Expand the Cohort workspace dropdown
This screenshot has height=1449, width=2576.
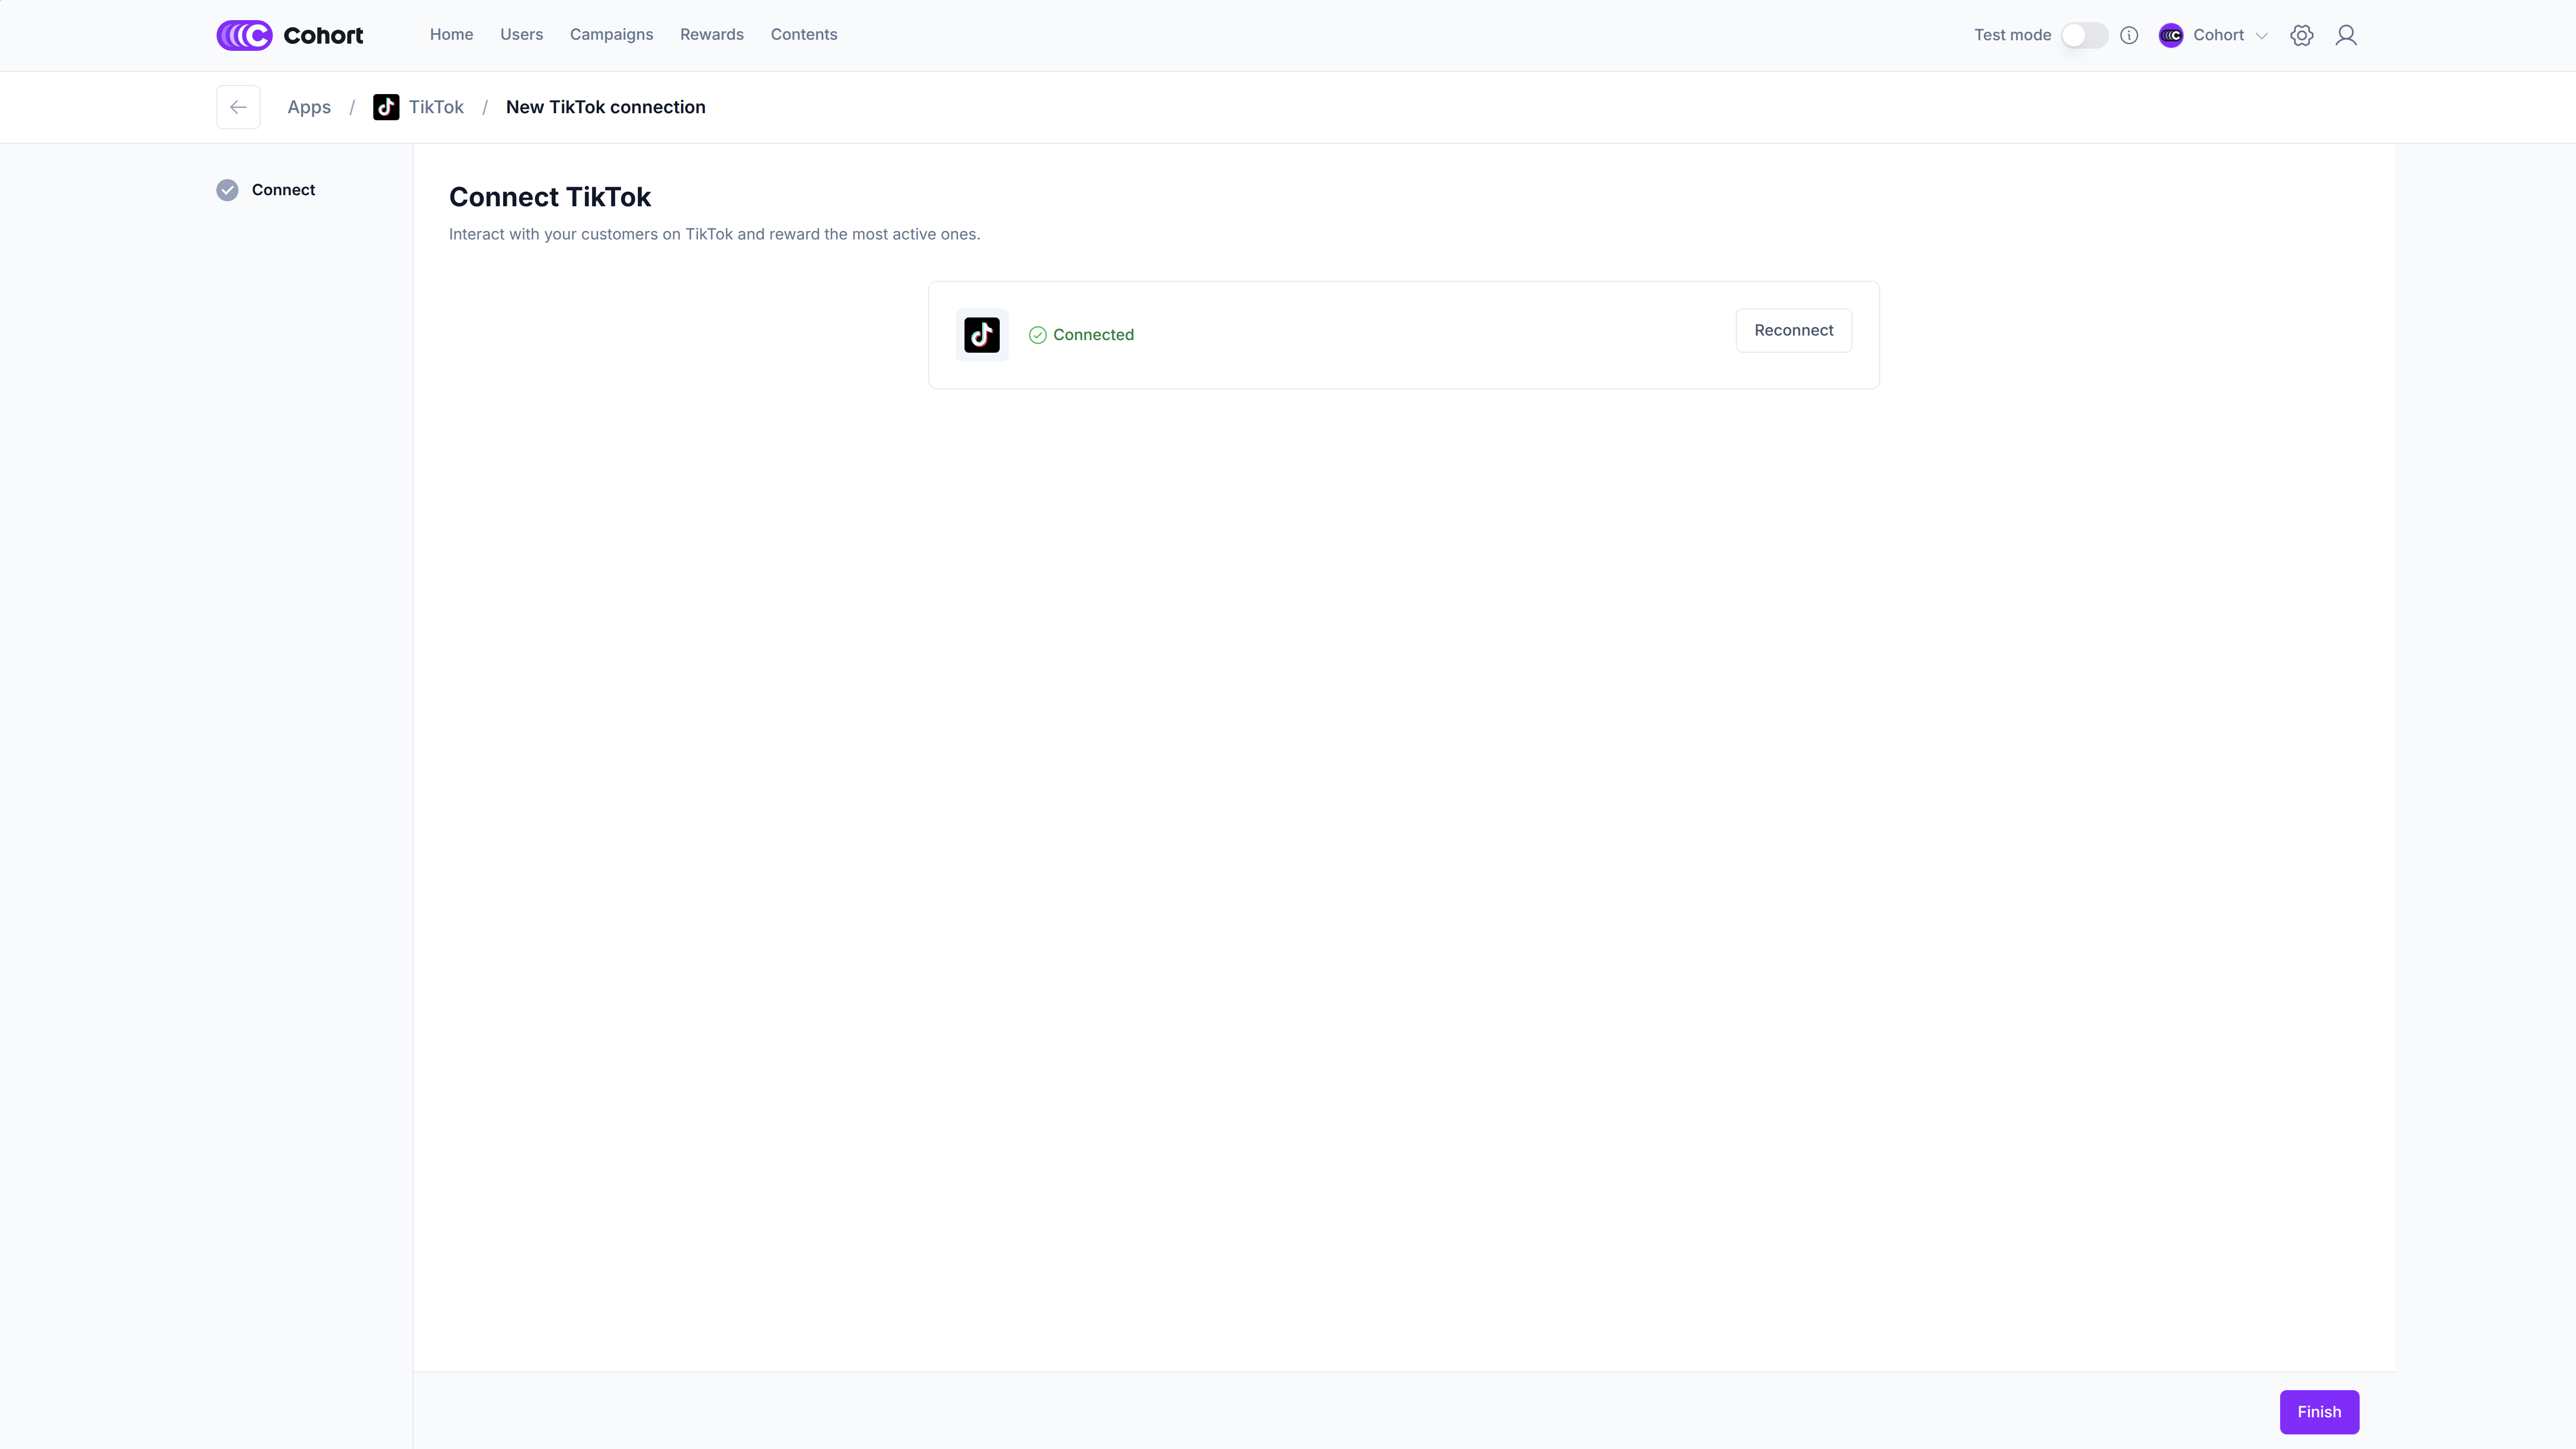coord(2261,35)
